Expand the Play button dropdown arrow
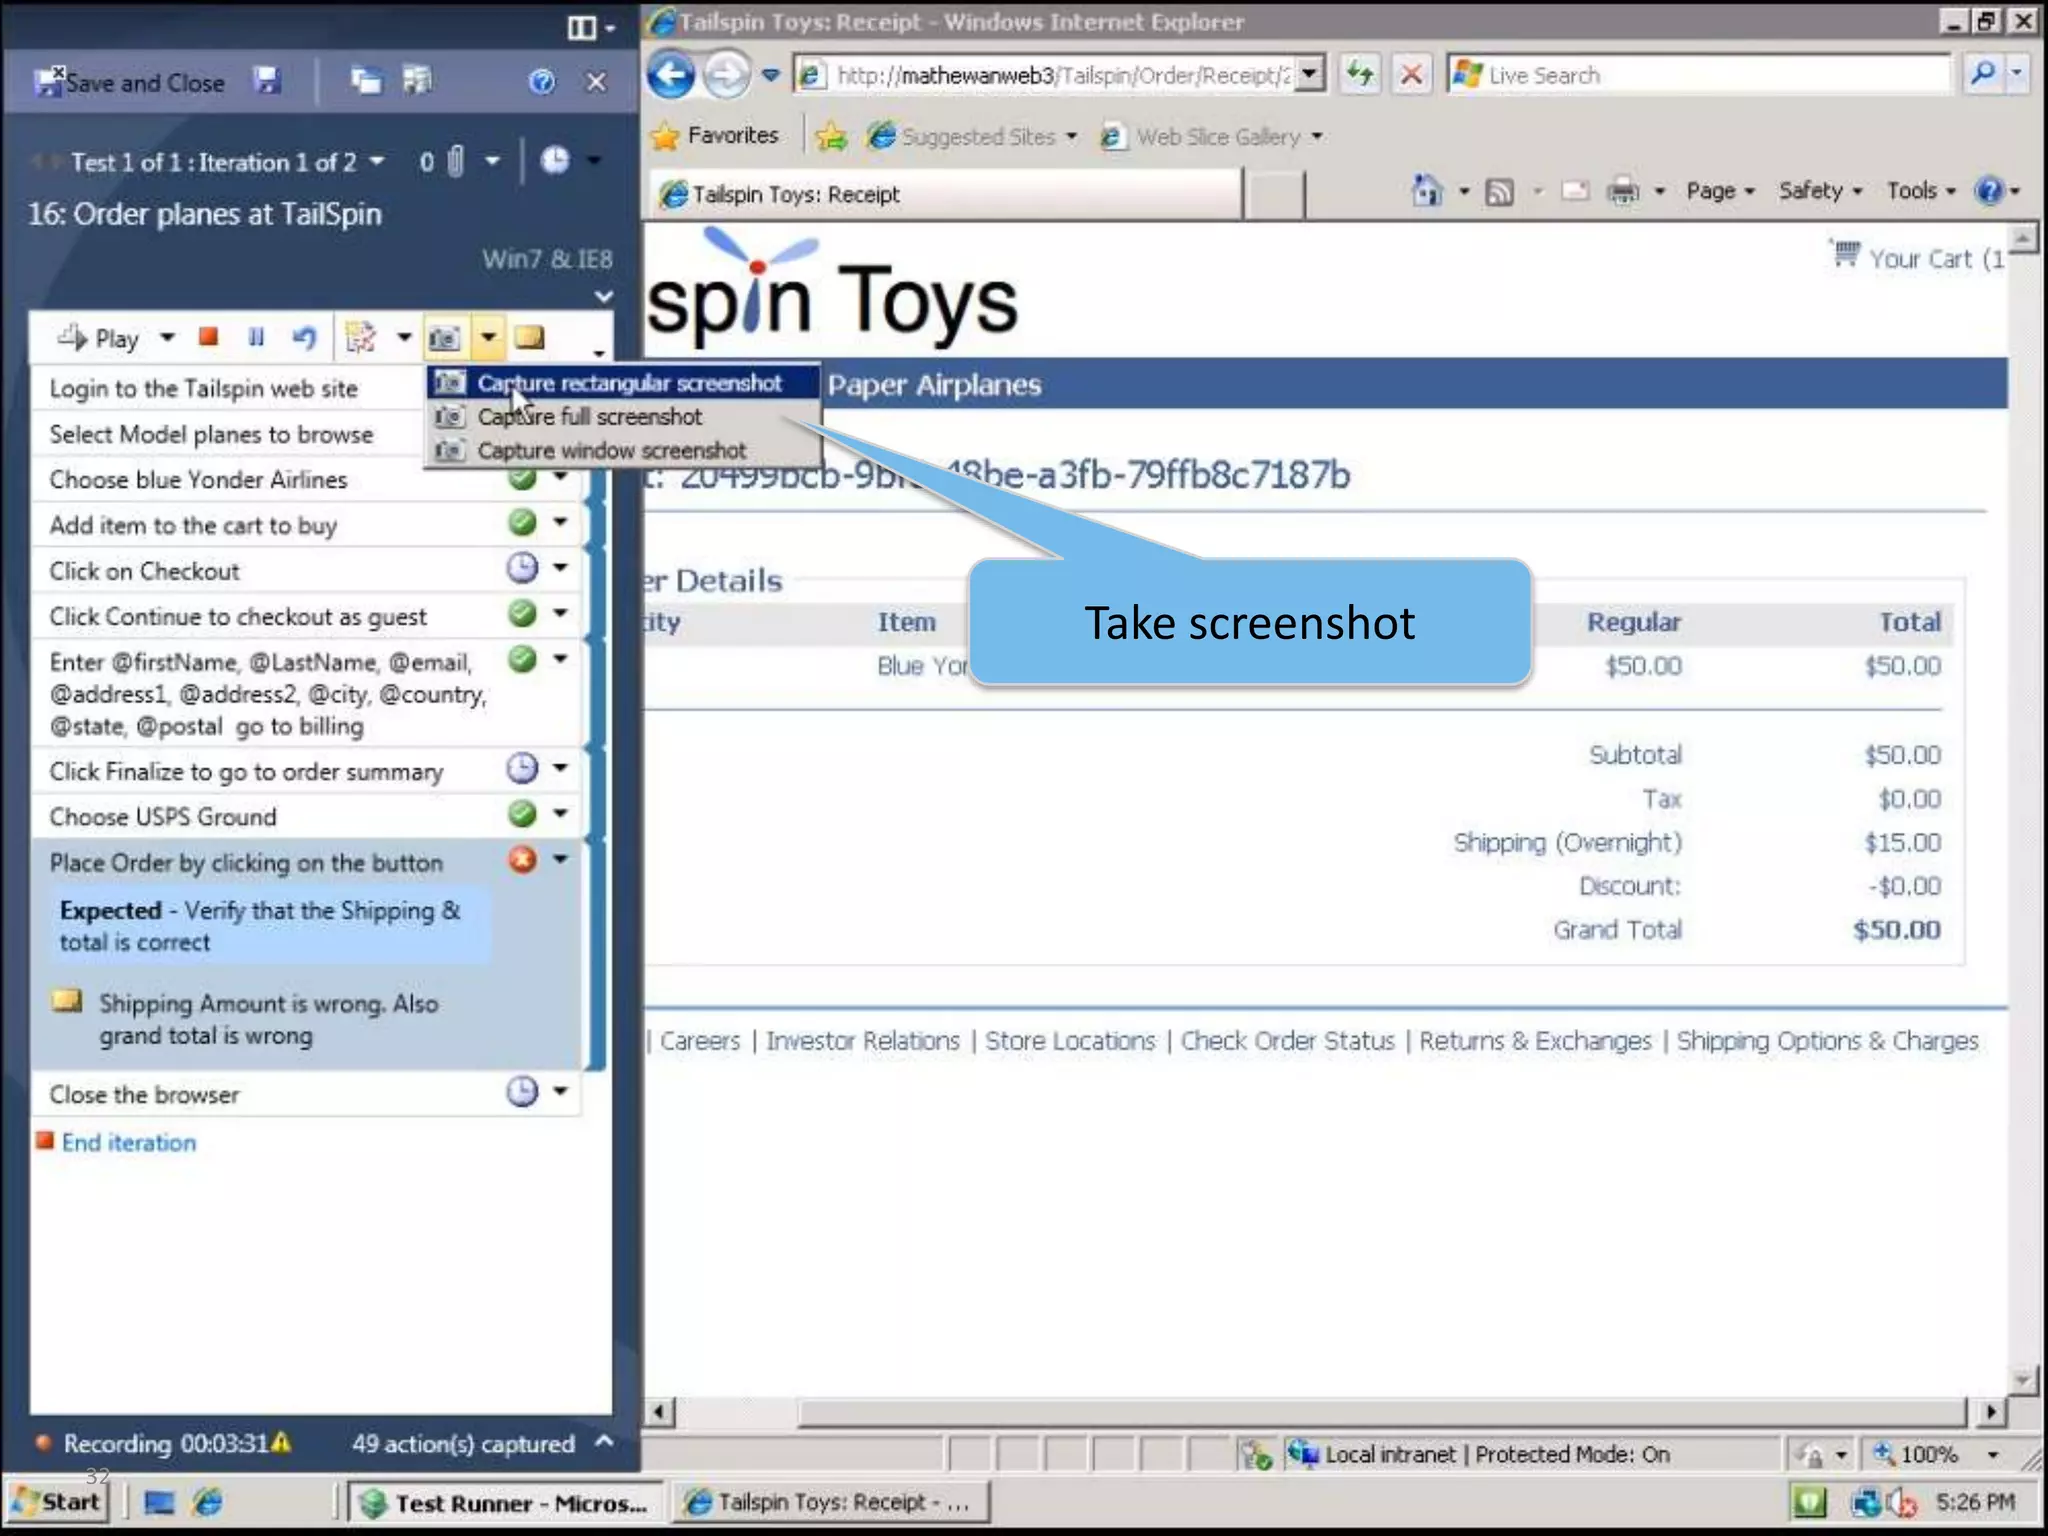 (167, 338)
